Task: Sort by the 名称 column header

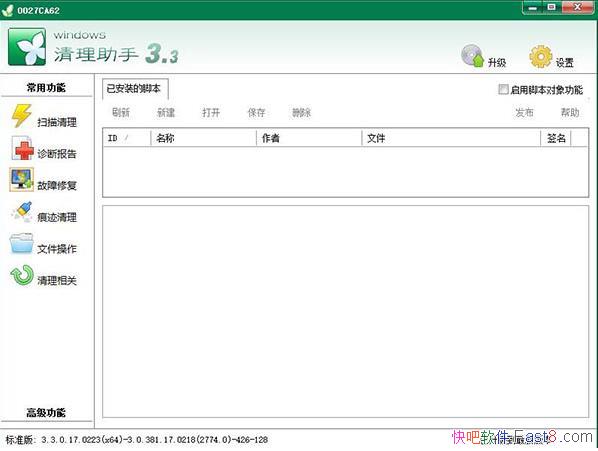Action: 204,138
